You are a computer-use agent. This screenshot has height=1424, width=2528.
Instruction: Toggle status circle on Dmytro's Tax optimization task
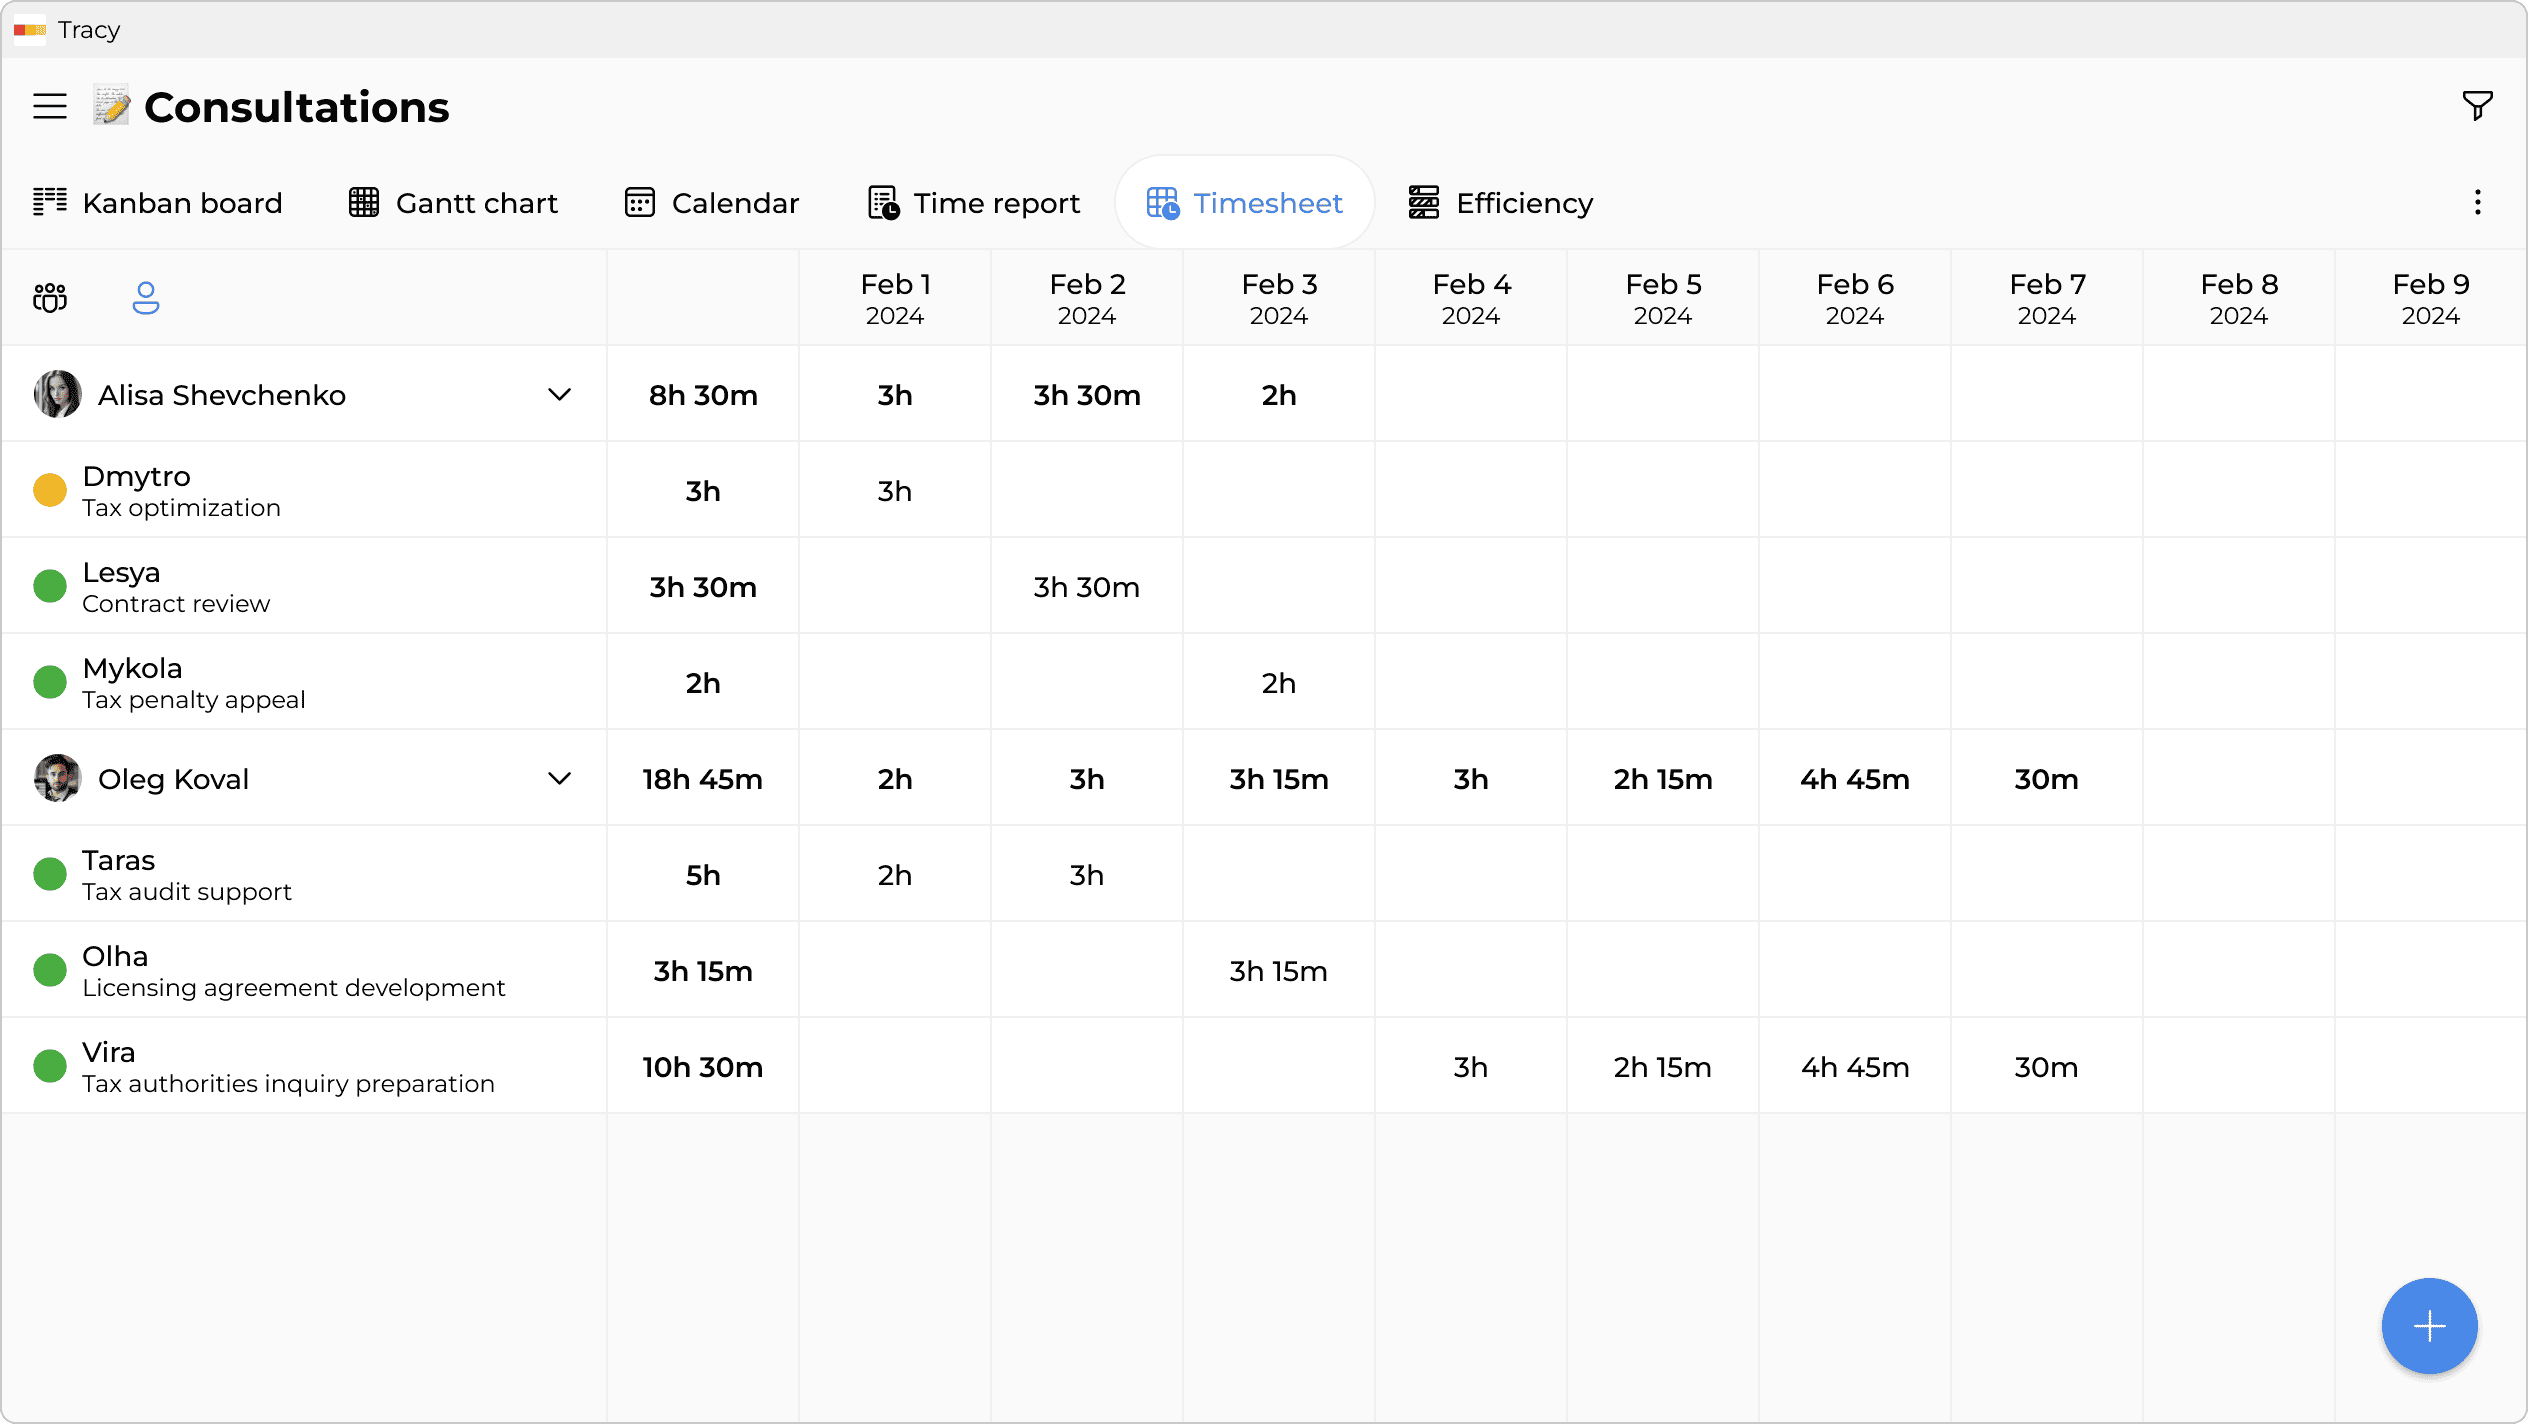[x=50, y=490]
